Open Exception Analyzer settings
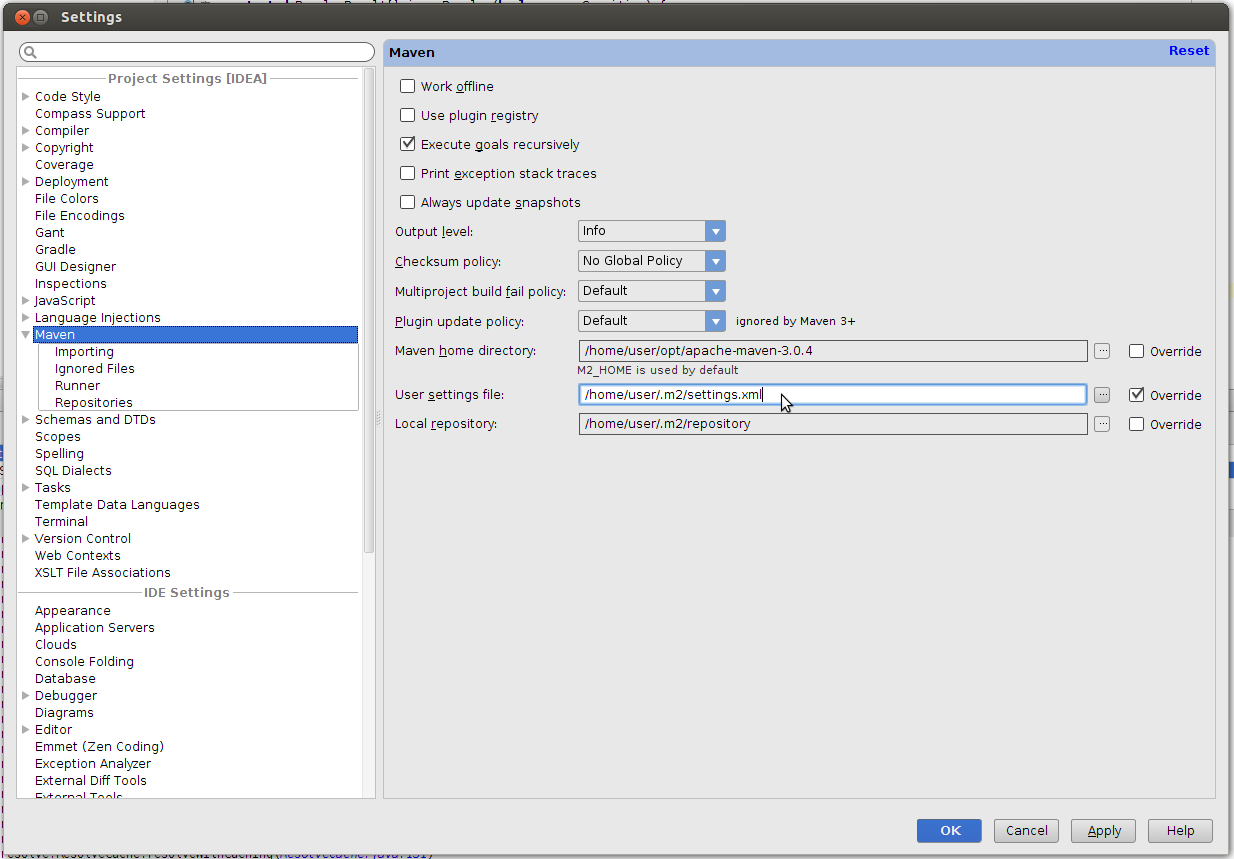This screenshot has height=859, width=1234. [93, 764]
